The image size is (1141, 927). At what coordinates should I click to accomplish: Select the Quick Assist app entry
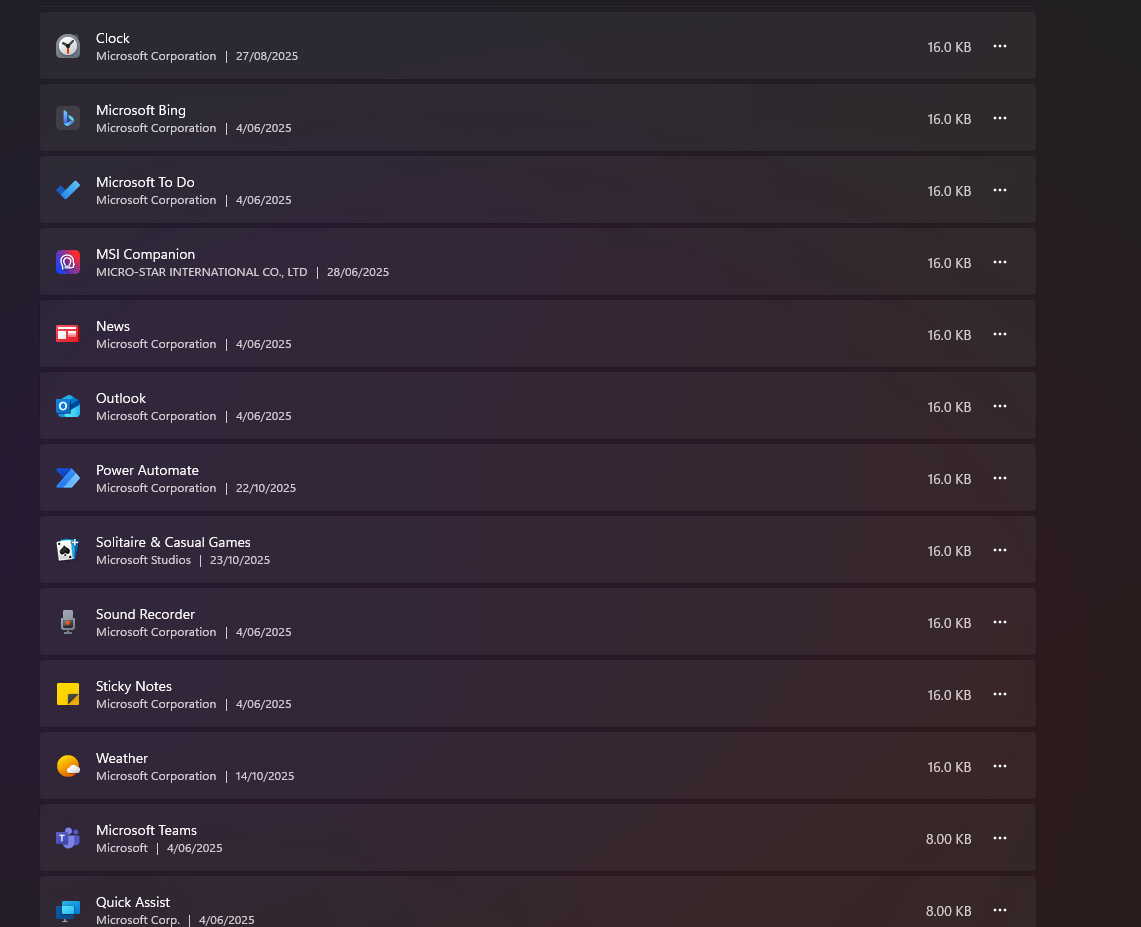(x=133, y=902)
